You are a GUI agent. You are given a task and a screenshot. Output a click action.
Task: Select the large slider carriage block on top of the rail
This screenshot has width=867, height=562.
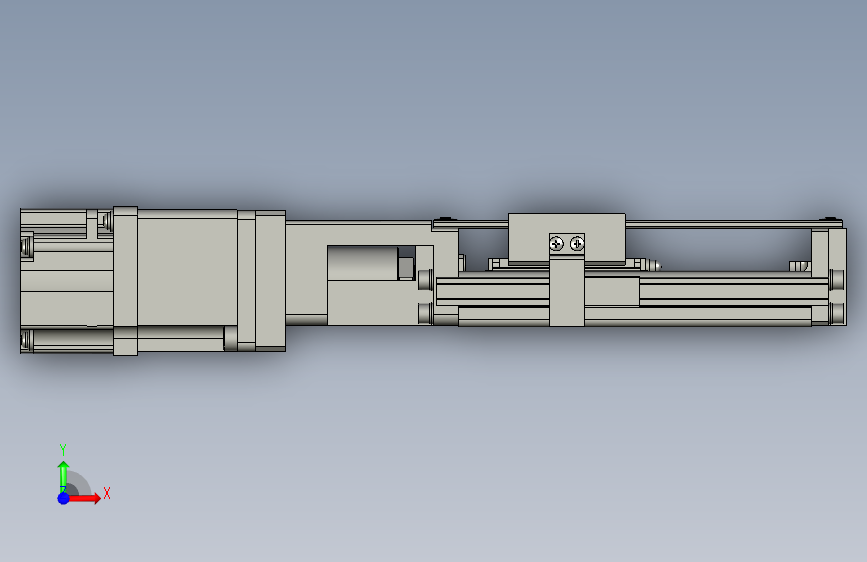point(567,238)
